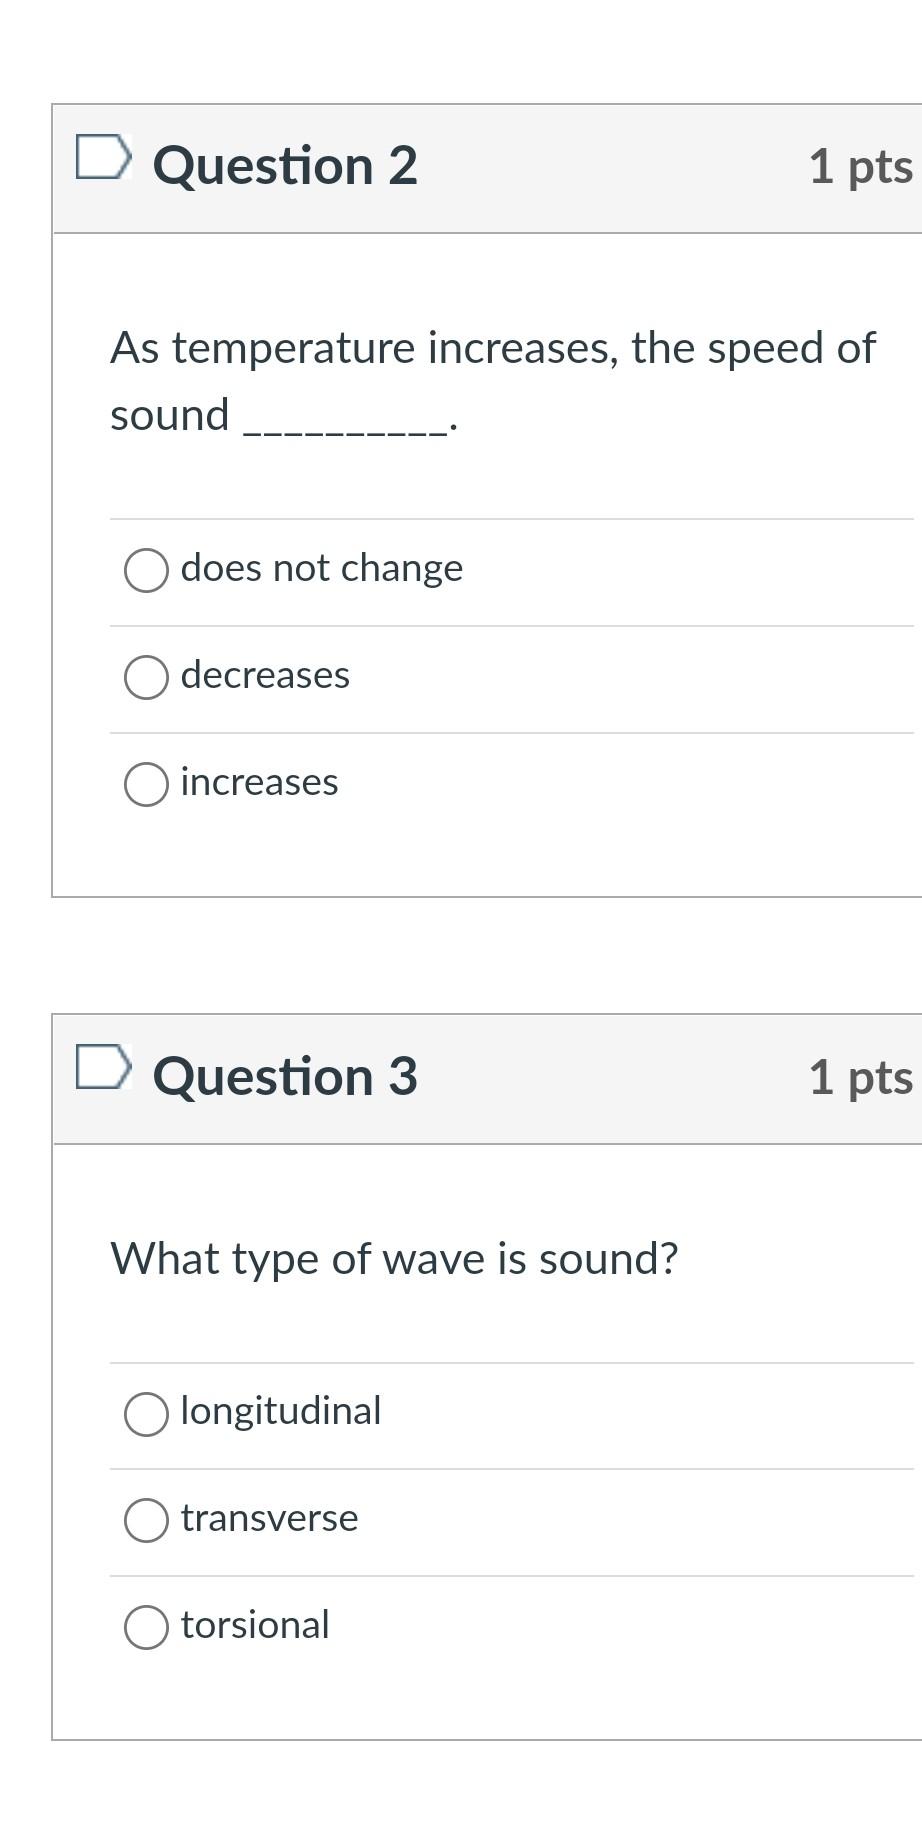922x1824 pixels.
Task: Select the 'decreases' radio button
Action: tap(146, 678)
